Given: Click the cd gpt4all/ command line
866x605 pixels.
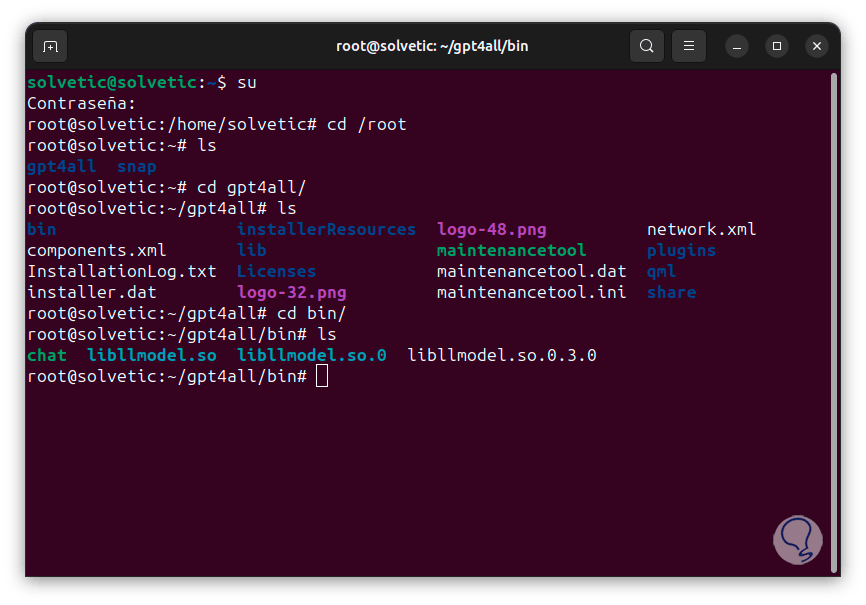Looking at the screenshot, I should [x=166, y=187].
